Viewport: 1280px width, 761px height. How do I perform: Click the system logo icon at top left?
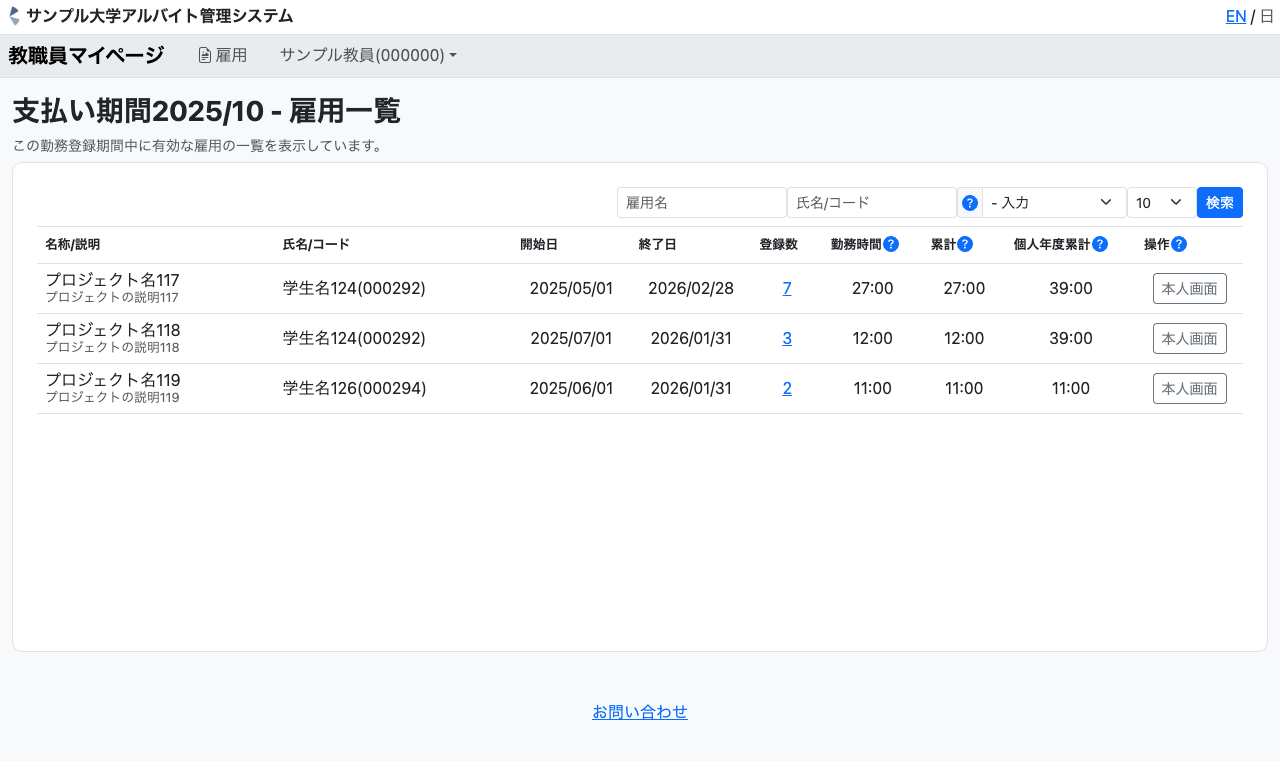point(14,16)
